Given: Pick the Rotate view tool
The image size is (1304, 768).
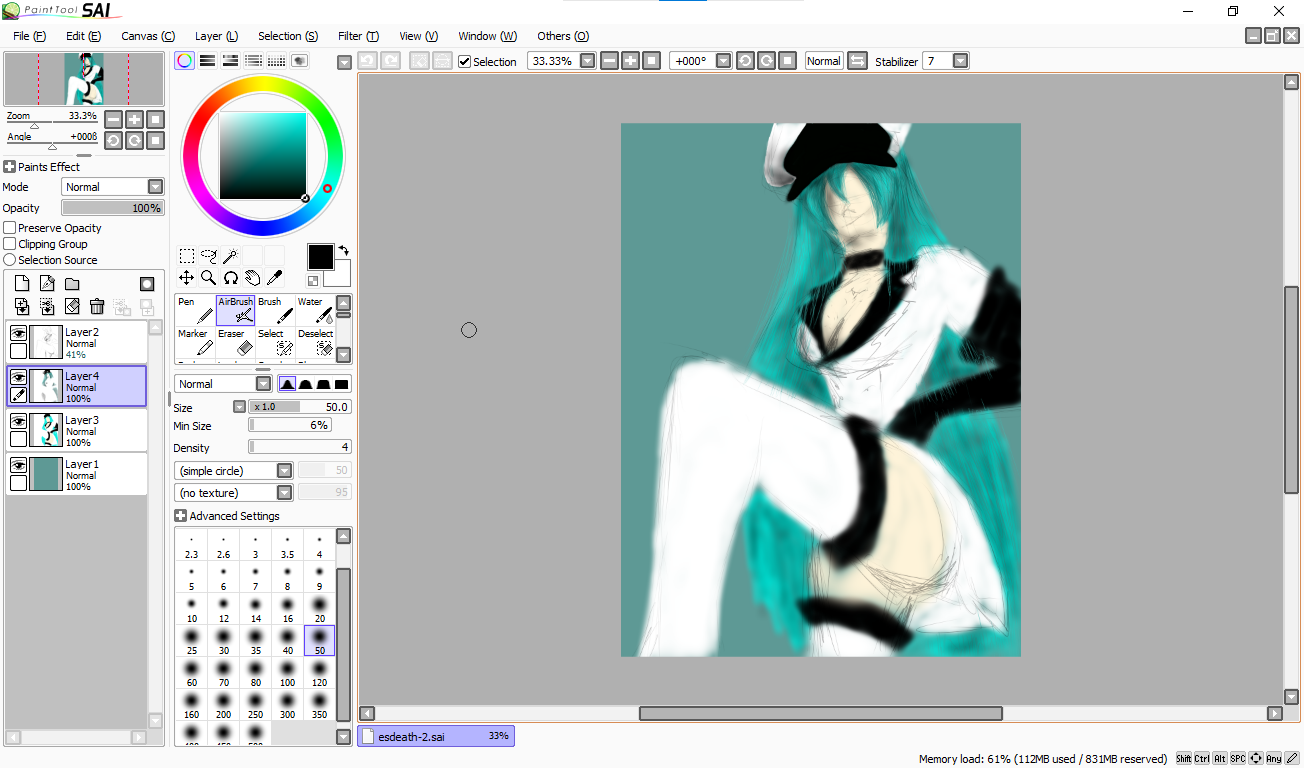Looking at the screenshot, I should click(x=230, y=278).
